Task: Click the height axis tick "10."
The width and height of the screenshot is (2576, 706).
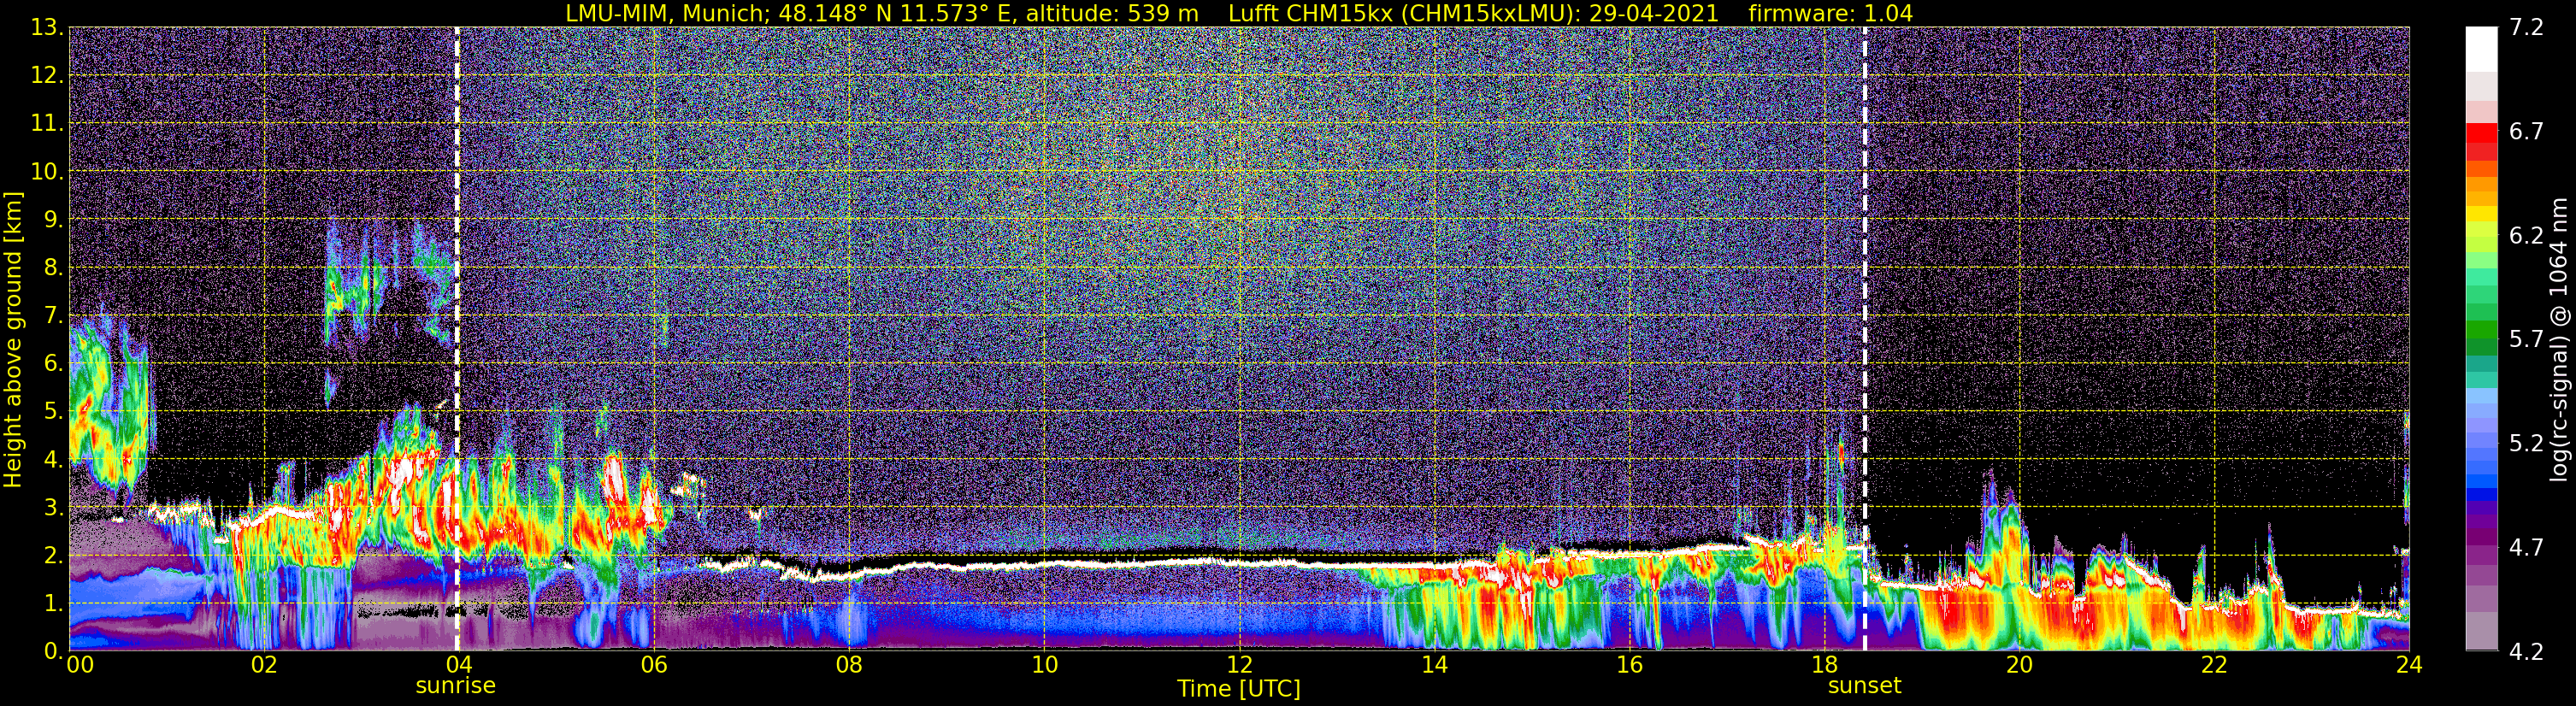Action: [47, 172]
